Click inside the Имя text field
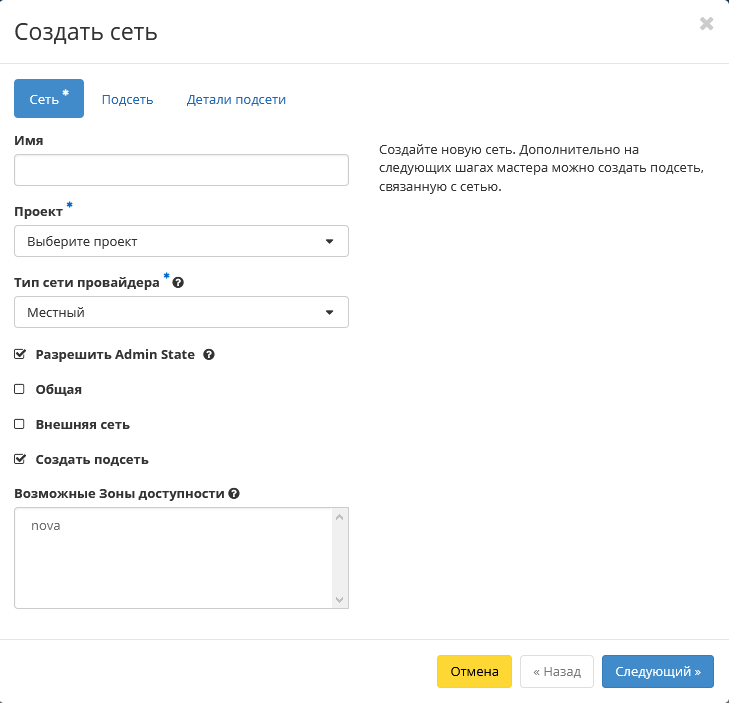 pyautogui.click(x=181, y=170)
